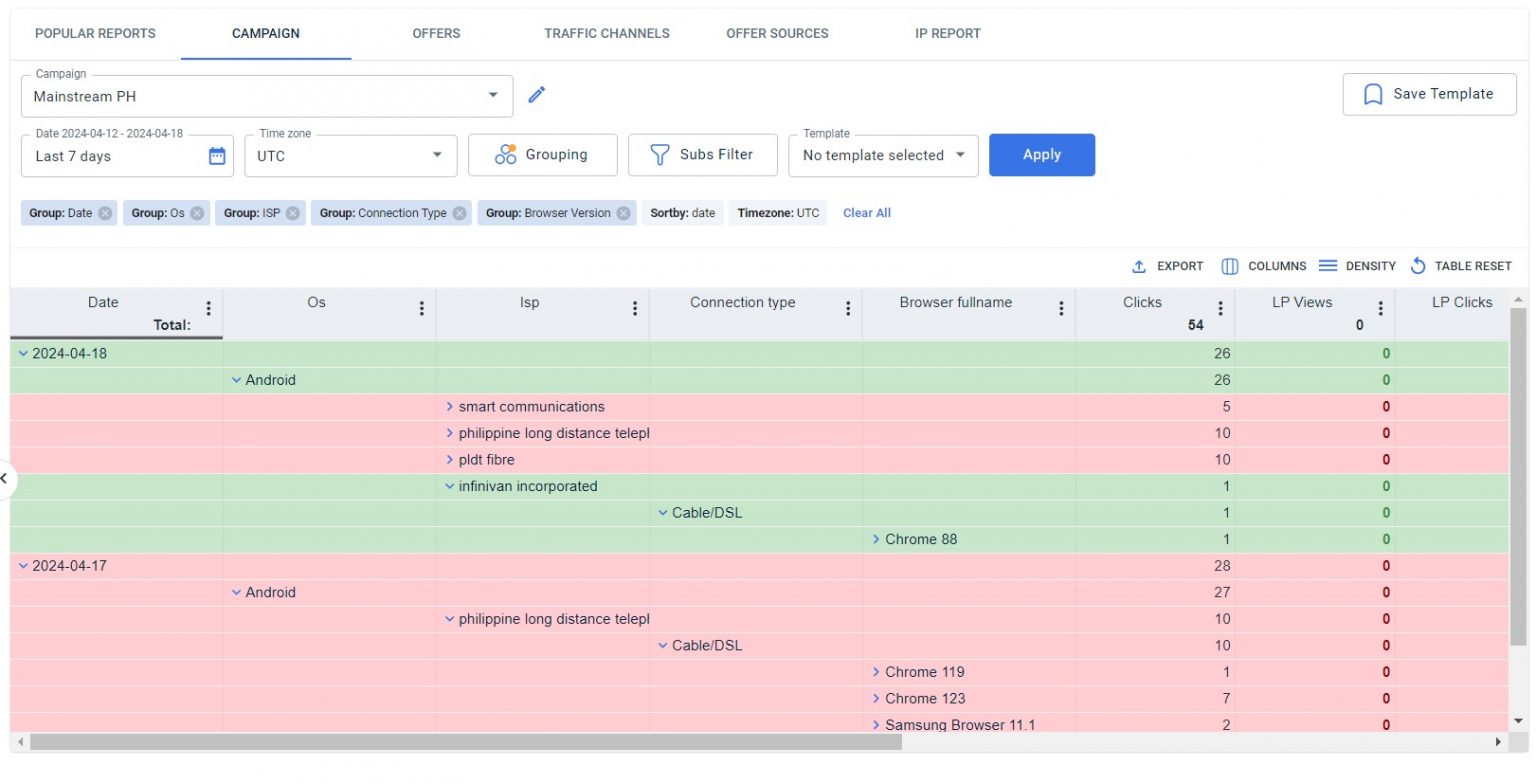
Task: Open the Export options
Action: [x=1166, y=266]
